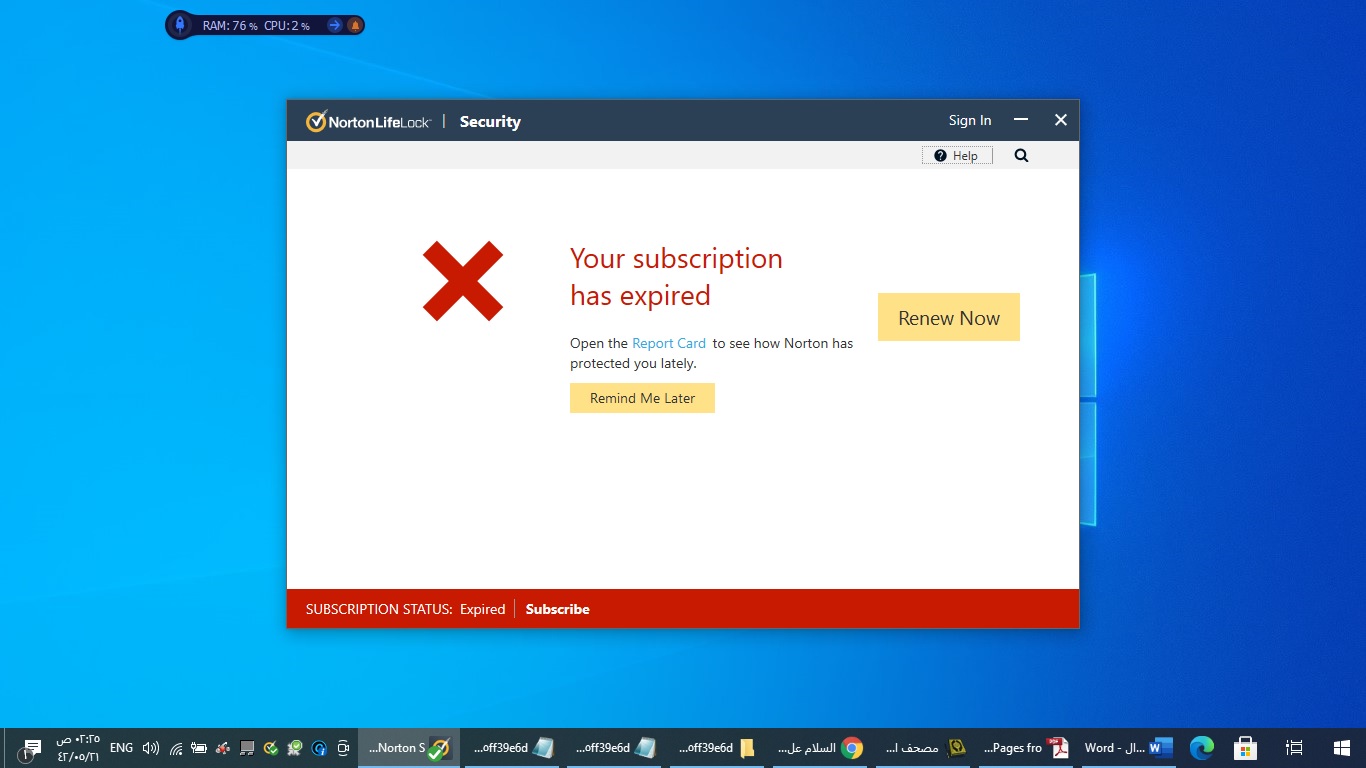Open the Wi-Fi network tray icon
This screenshot has height=768, width=1366.
point(176,748)
